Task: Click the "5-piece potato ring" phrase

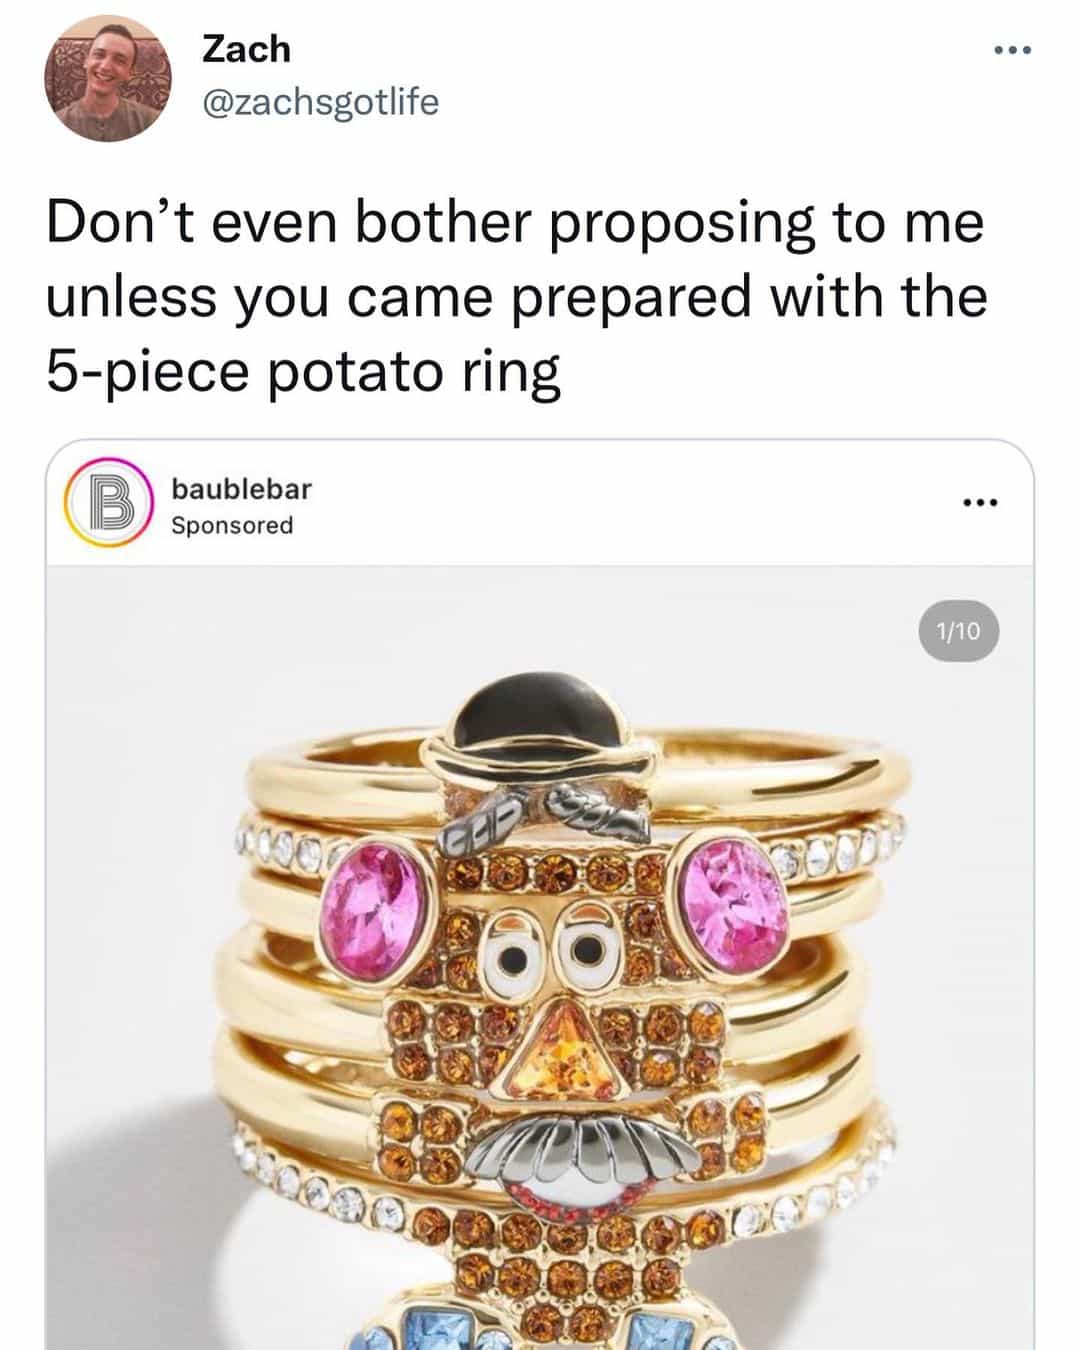Action: (x=304, y=372)
